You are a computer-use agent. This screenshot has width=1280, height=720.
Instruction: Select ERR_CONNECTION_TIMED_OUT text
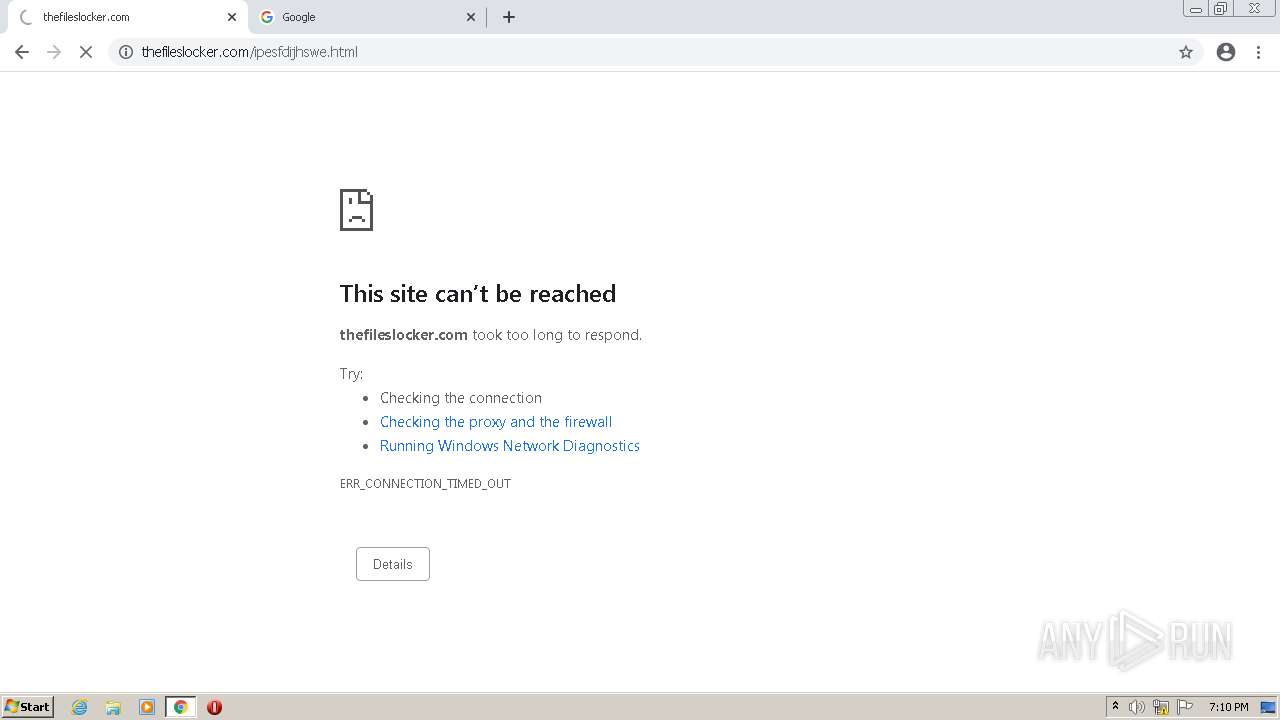pyautogui.click(x=425, y=483)
